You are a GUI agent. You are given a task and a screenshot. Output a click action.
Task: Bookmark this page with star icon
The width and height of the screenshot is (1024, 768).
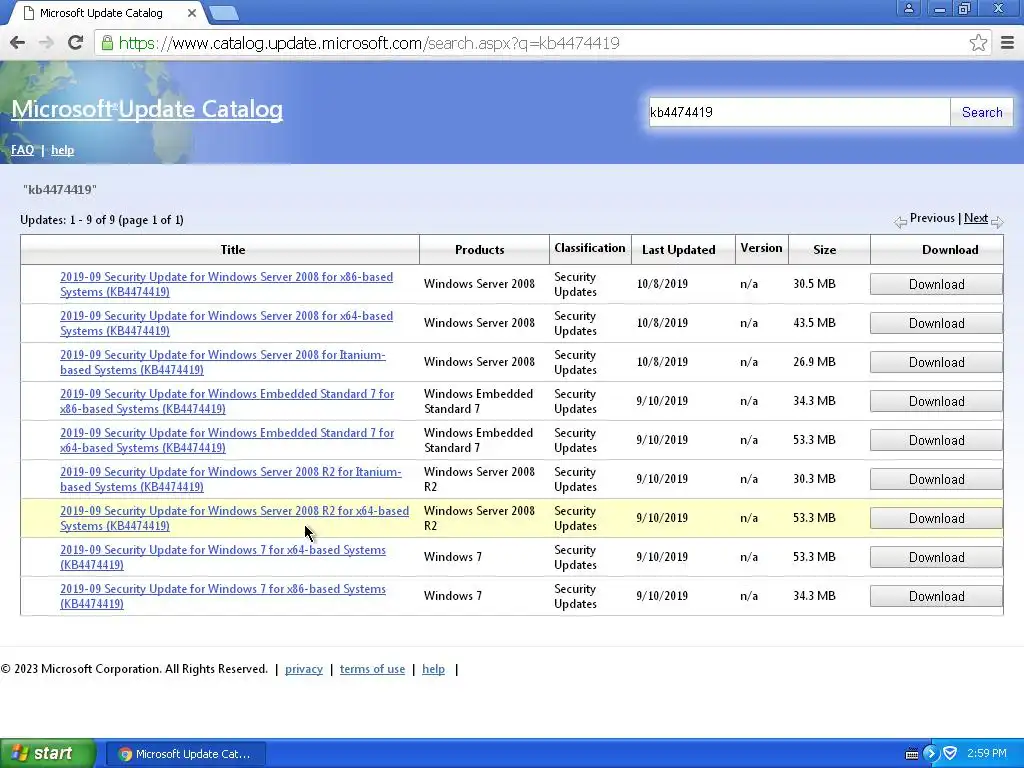[x=978, y=43]
